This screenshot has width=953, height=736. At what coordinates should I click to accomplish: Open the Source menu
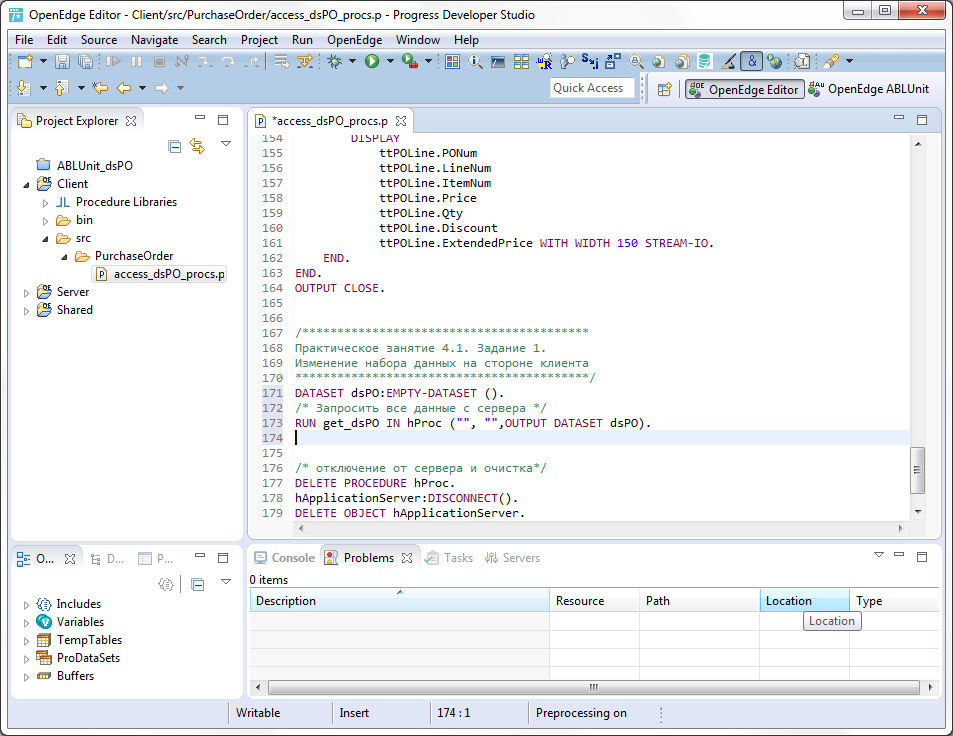[x=99, y=40]
